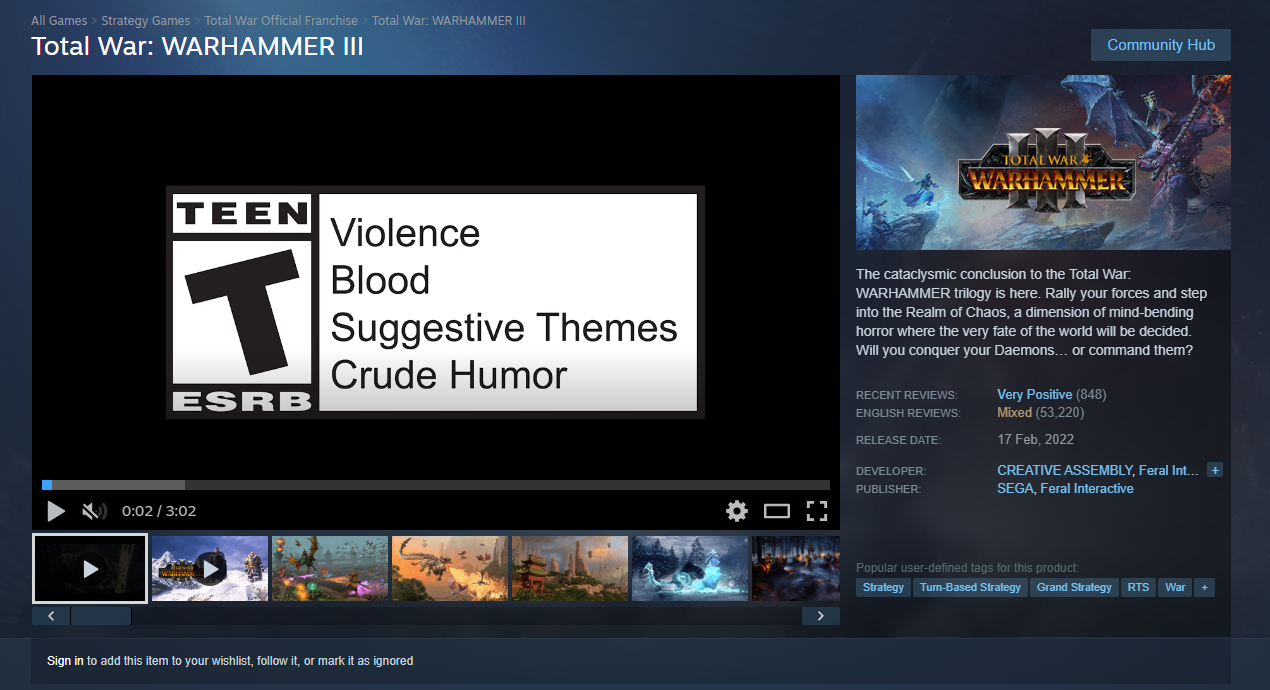Open Very Positive recent reviews
Screen dimensions: 1270x690
(1035, 394)
